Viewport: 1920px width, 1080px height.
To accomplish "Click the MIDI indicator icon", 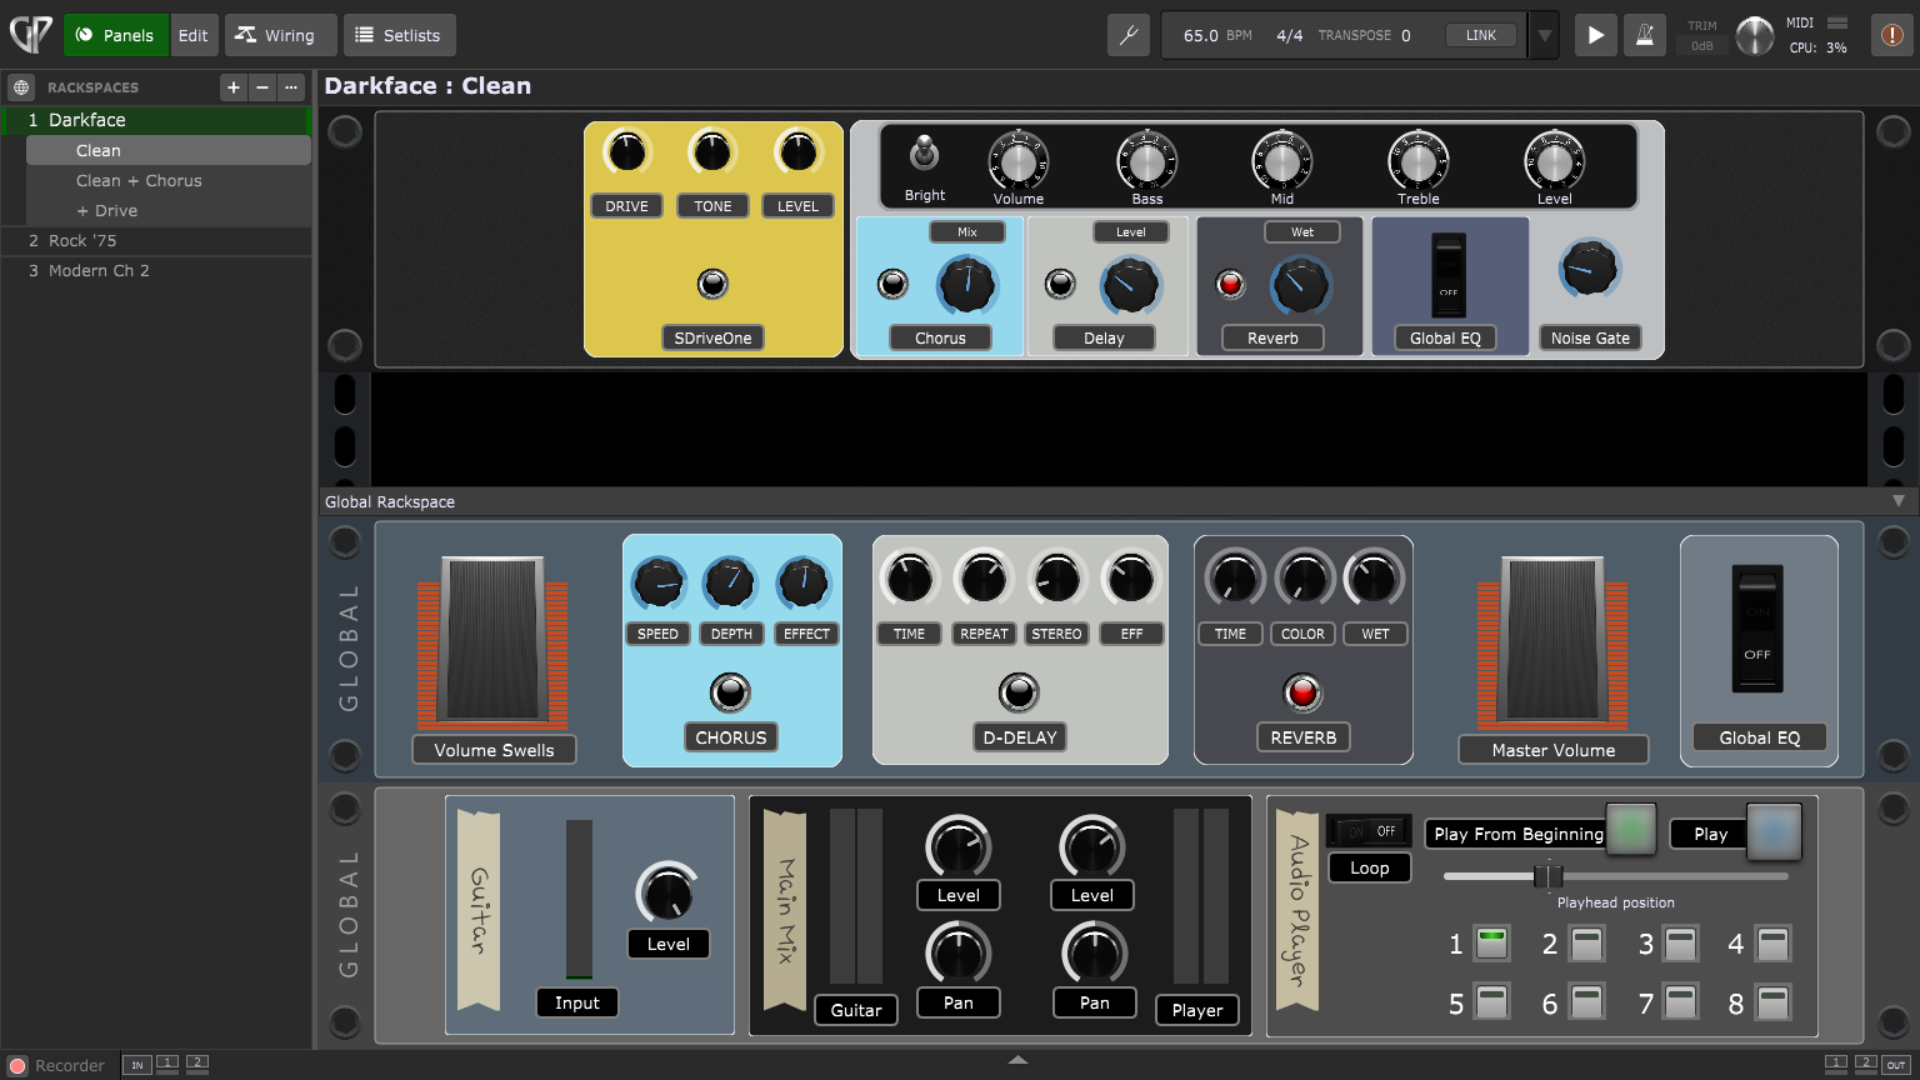I will tap(1837, 25).
